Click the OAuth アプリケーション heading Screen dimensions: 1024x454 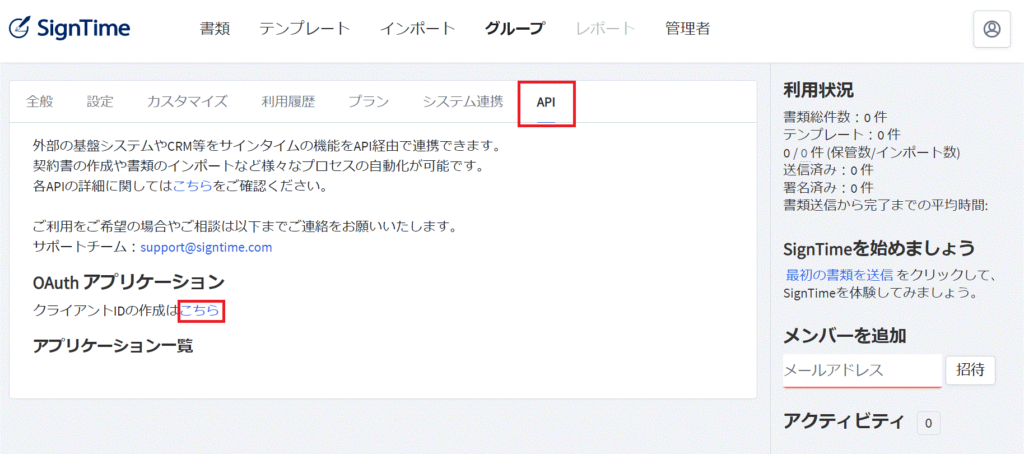[129, 283]
